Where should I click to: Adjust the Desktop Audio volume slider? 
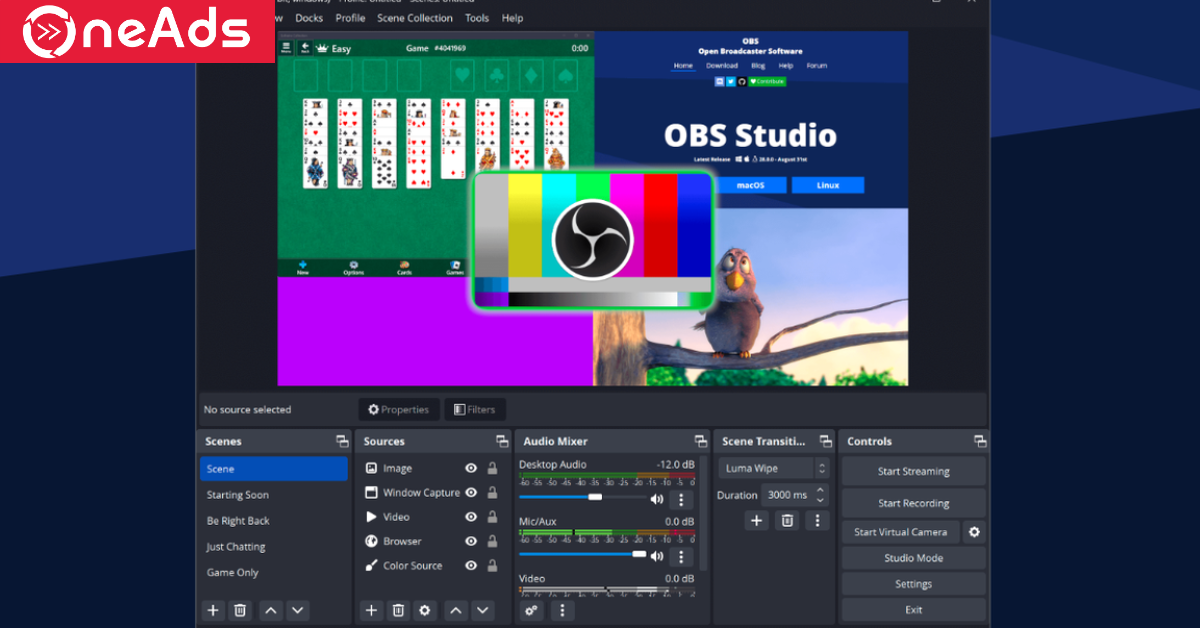[x=582, y=497]
